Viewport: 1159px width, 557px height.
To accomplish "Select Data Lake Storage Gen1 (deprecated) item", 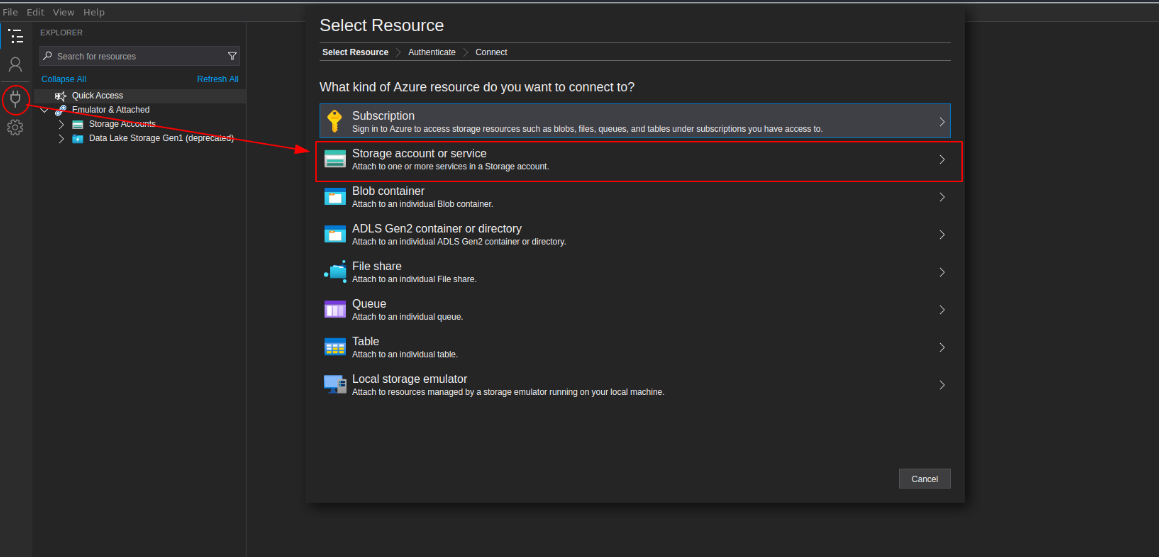I will coord(140,138).
